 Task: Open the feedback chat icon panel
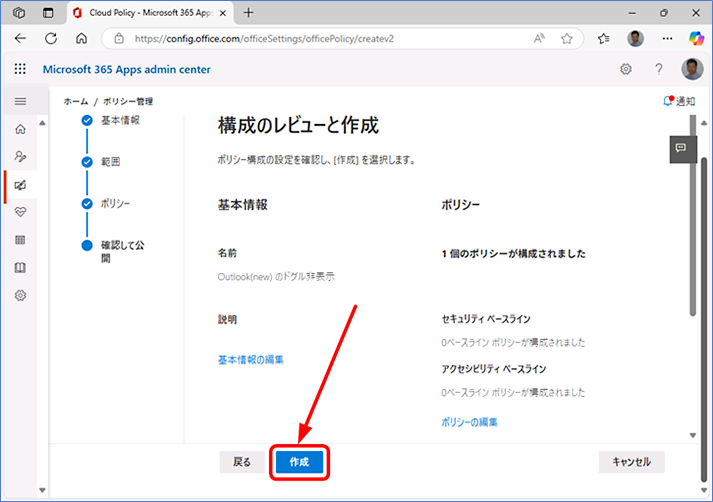pyautogui.click(x=681, y=148)
